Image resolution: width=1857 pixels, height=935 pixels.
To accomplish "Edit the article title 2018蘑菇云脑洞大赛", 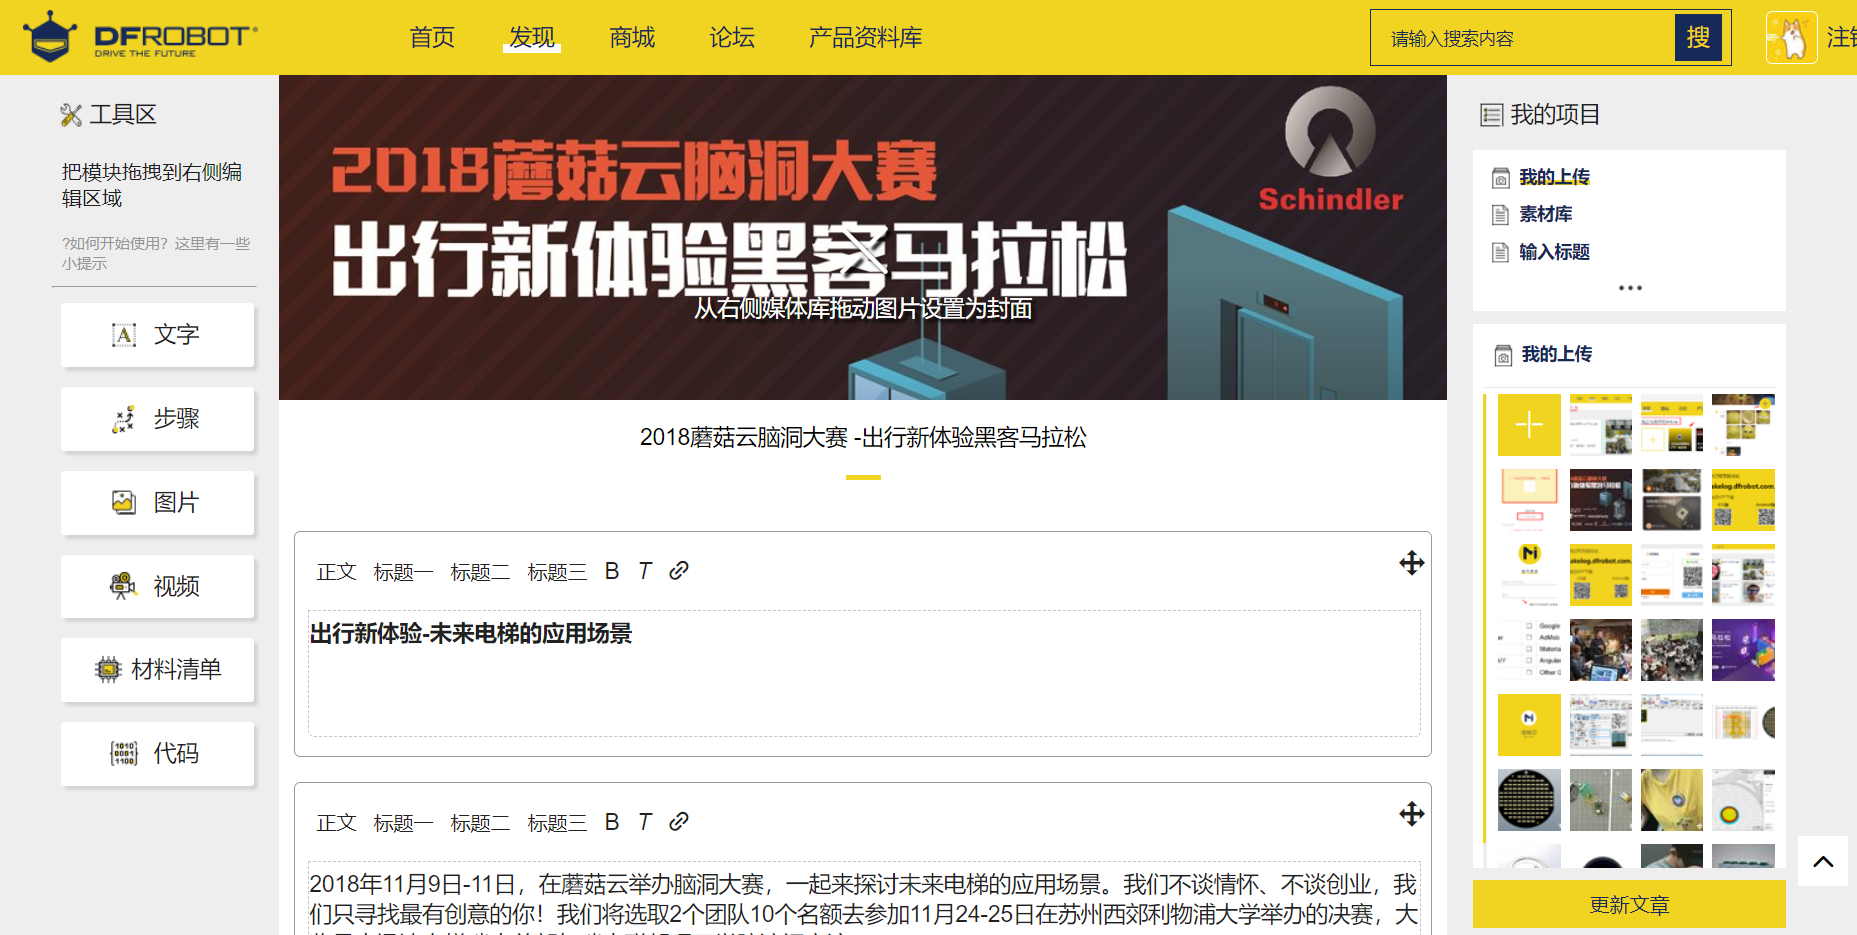I will pos(863,437).
